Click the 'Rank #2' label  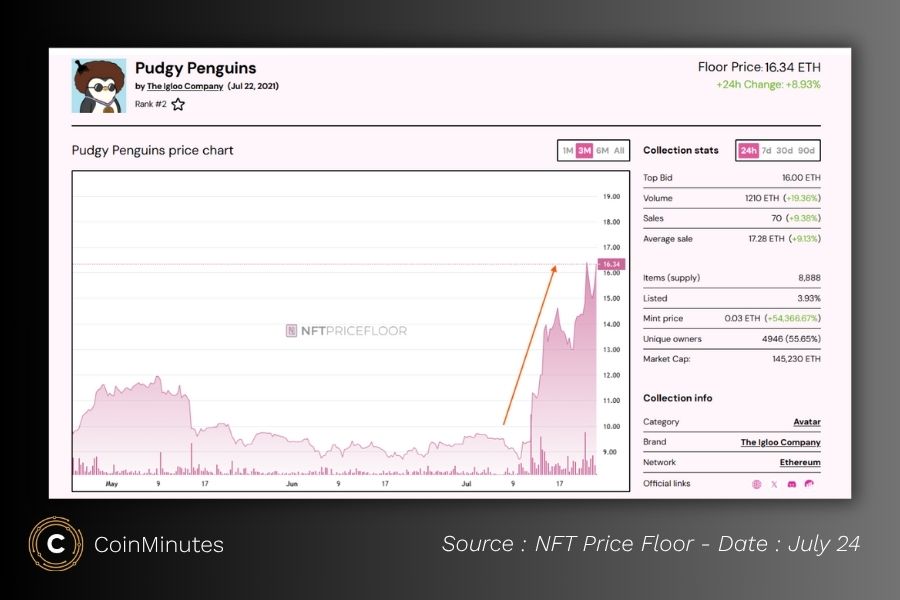pyautogui.click(x=150, y=104)
